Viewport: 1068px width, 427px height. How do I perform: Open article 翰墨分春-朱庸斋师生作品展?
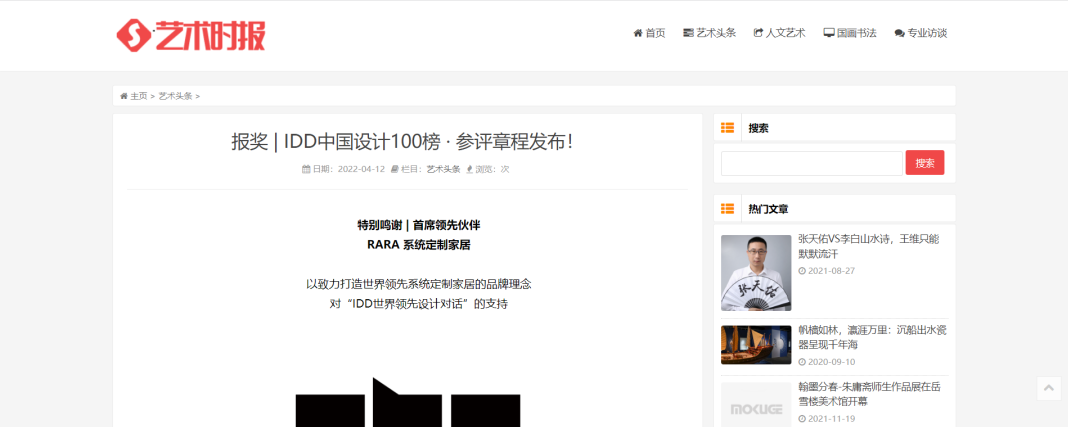pyautogui.click(x=870, y=394)
